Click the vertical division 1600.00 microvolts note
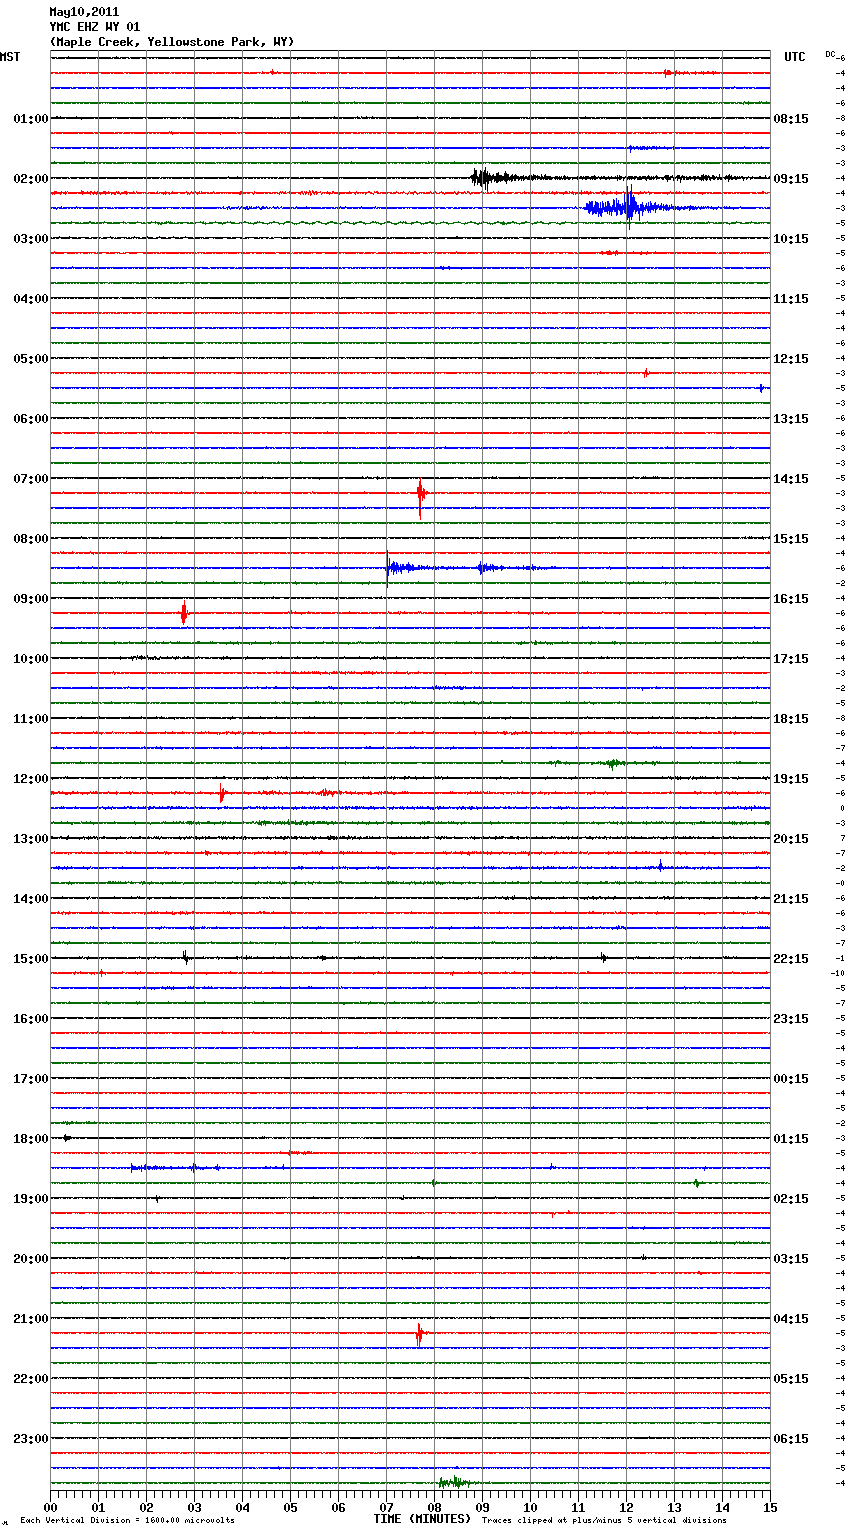 point(127,1521)
